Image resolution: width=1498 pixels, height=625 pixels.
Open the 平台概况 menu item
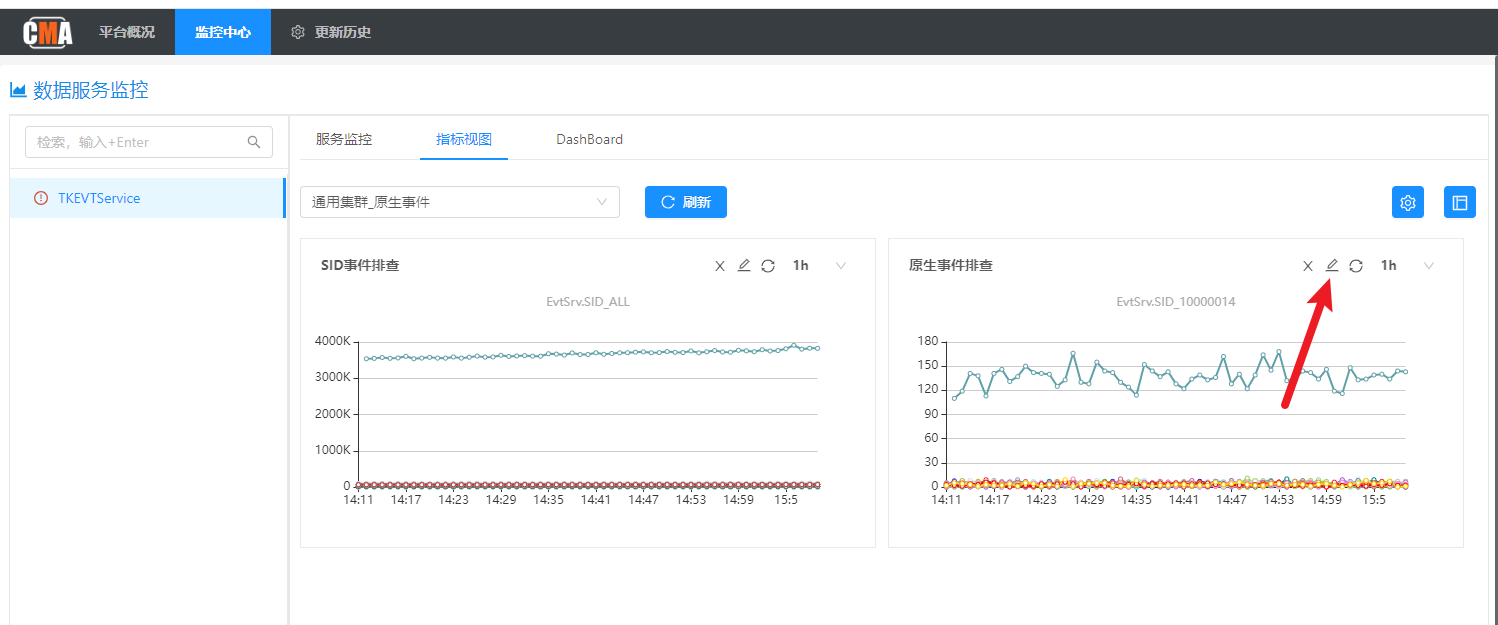pyautogui.click(x=127, y=32)
